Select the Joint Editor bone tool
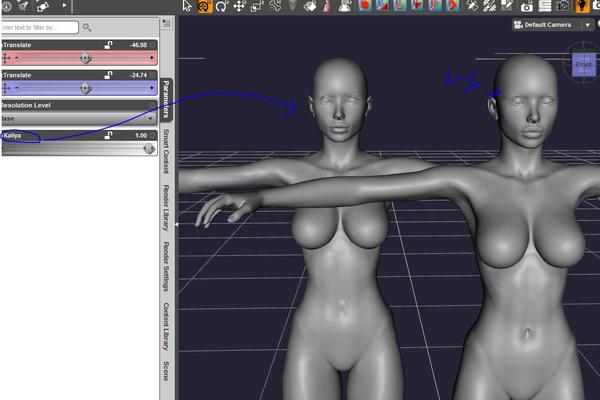600x400 pixels. point(275,6)
